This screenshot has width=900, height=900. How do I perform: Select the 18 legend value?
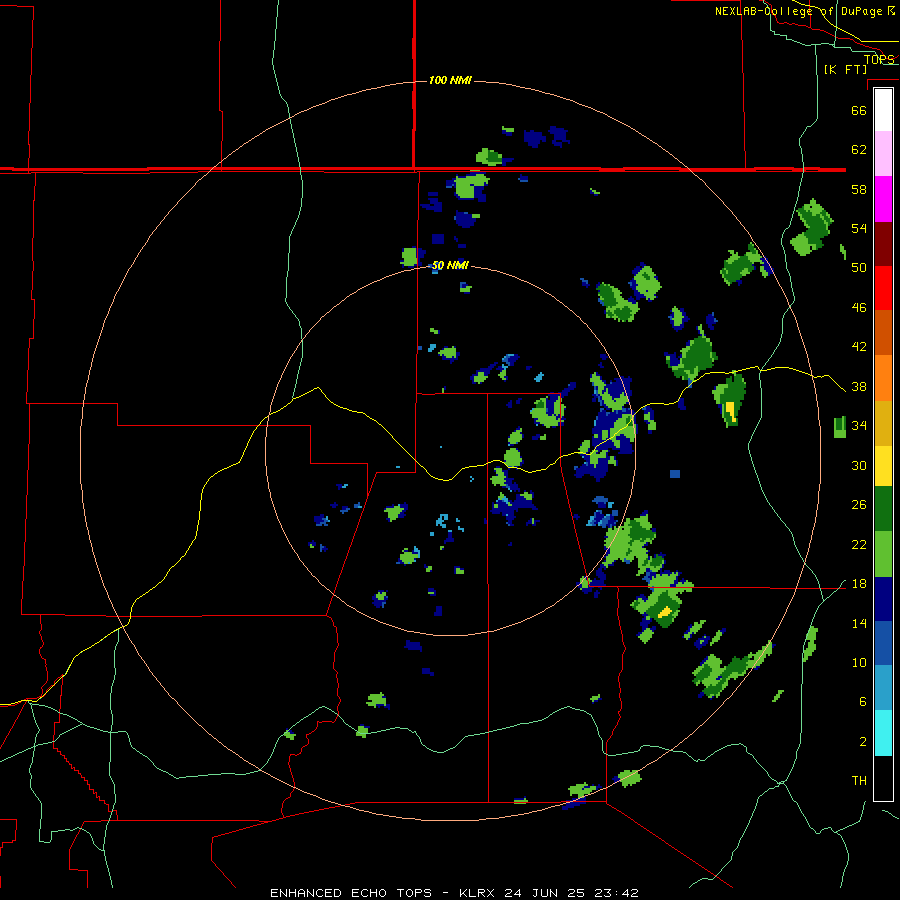coord(859,584)
